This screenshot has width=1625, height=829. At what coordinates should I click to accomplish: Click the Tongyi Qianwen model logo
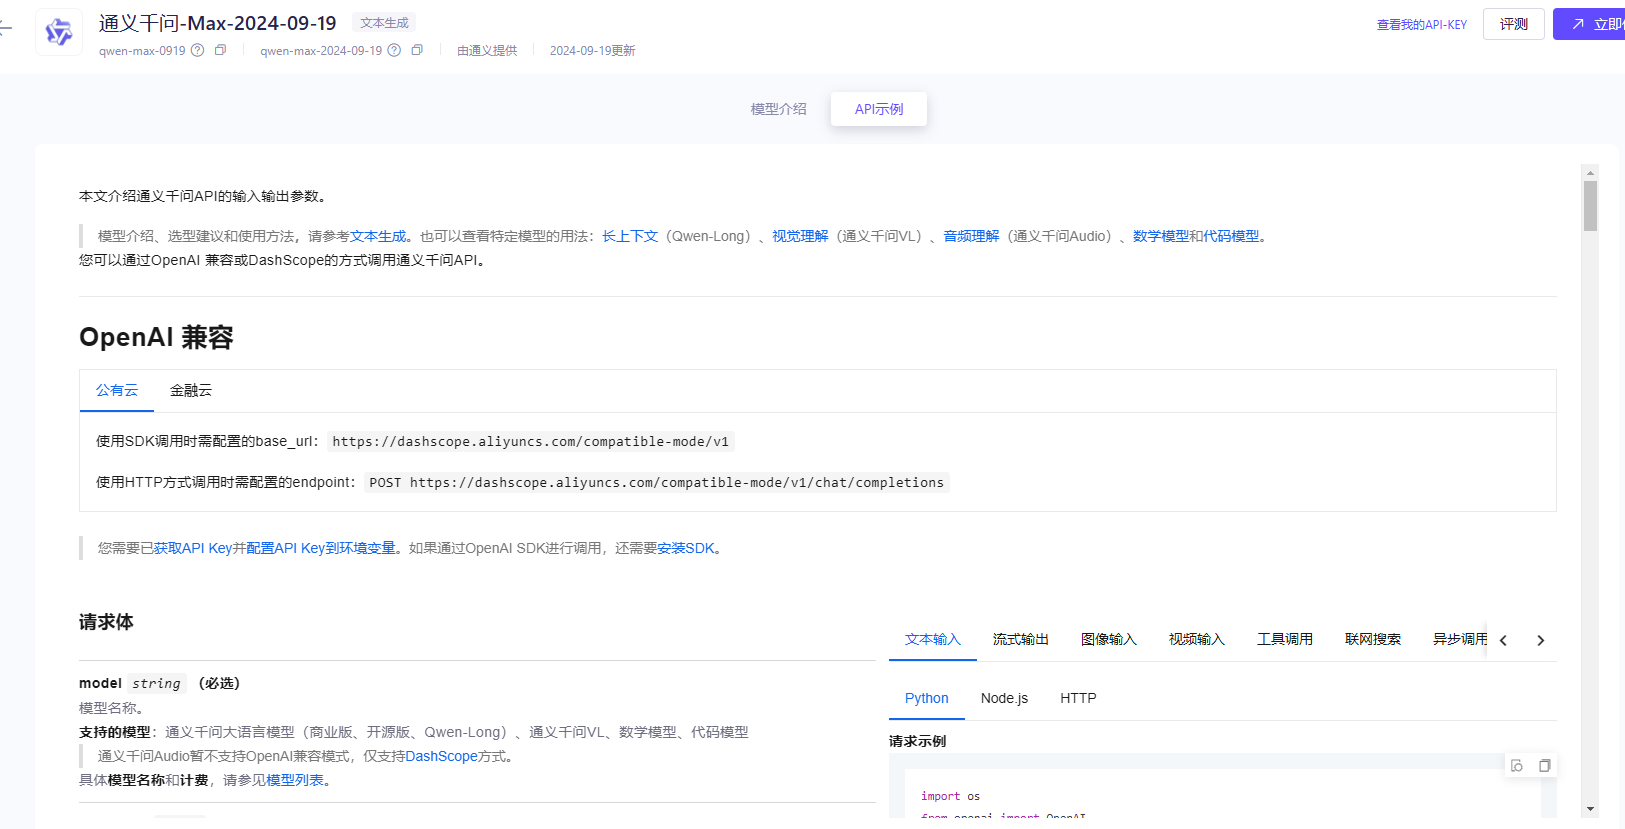[x=59, y=32]
